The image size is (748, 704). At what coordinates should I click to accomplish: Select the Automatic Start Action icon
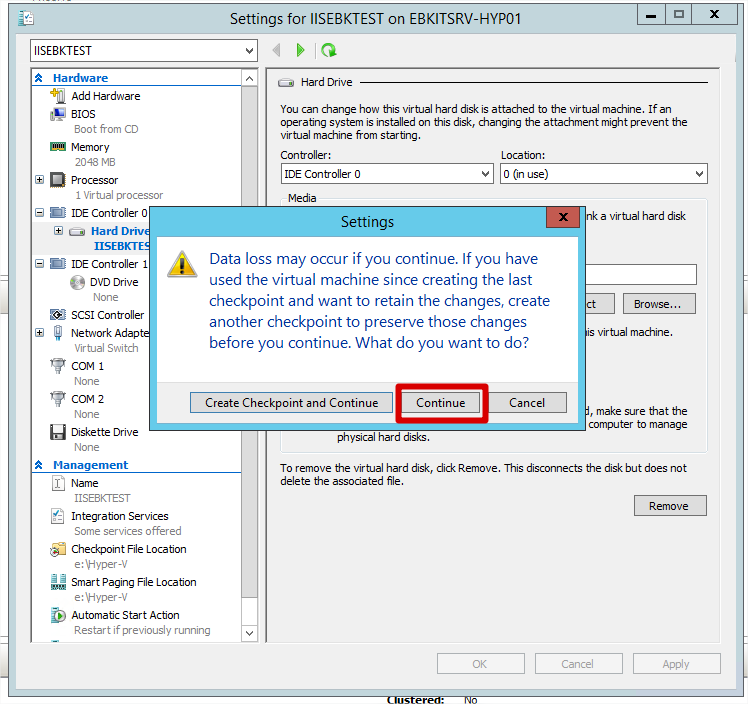57,615
